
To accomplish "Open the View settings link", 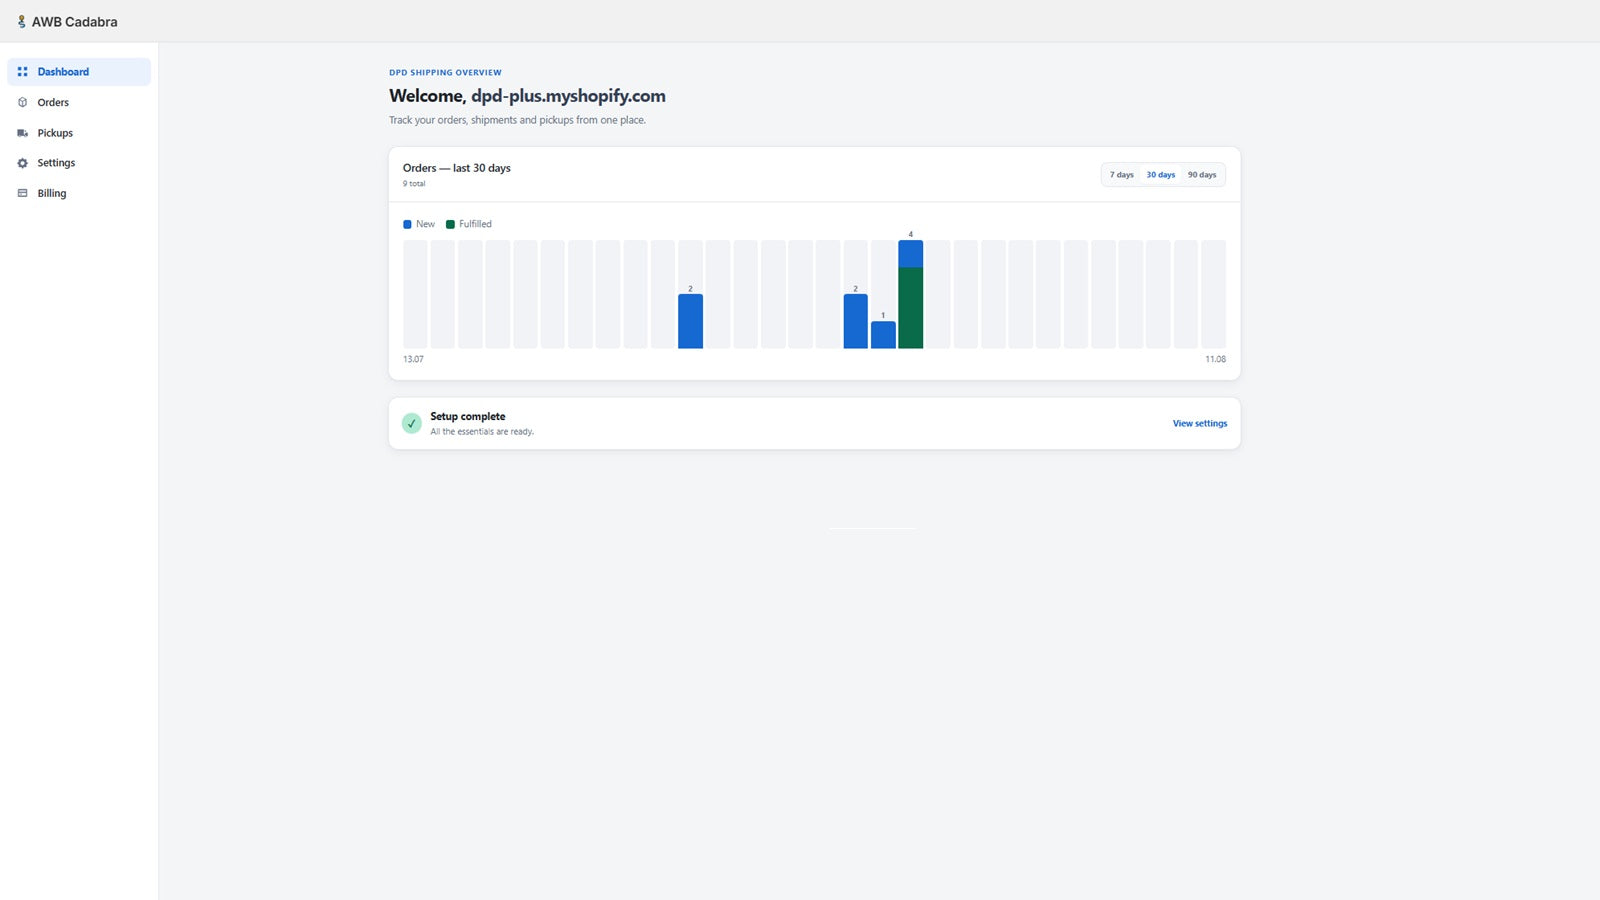I will pyautogui.click(x=1200, y=424).
